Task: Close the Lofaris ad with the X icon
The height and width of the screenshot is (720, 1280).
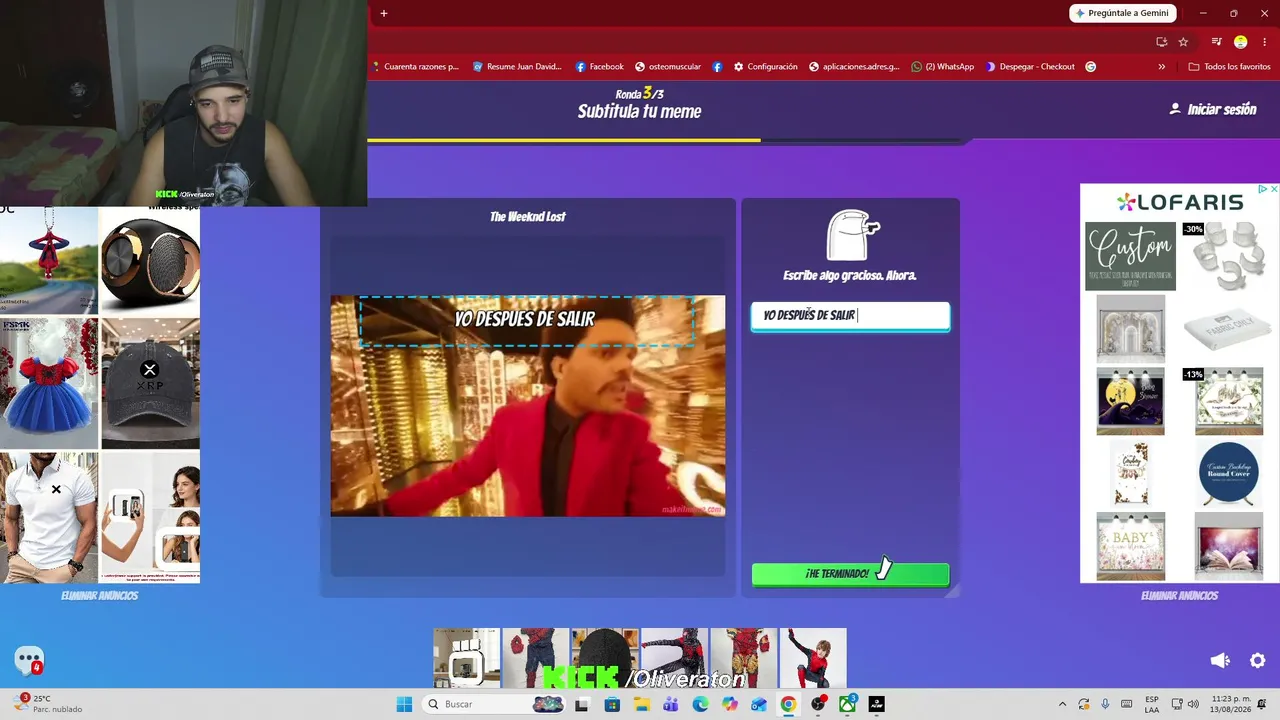Action: pos(1273,189)
